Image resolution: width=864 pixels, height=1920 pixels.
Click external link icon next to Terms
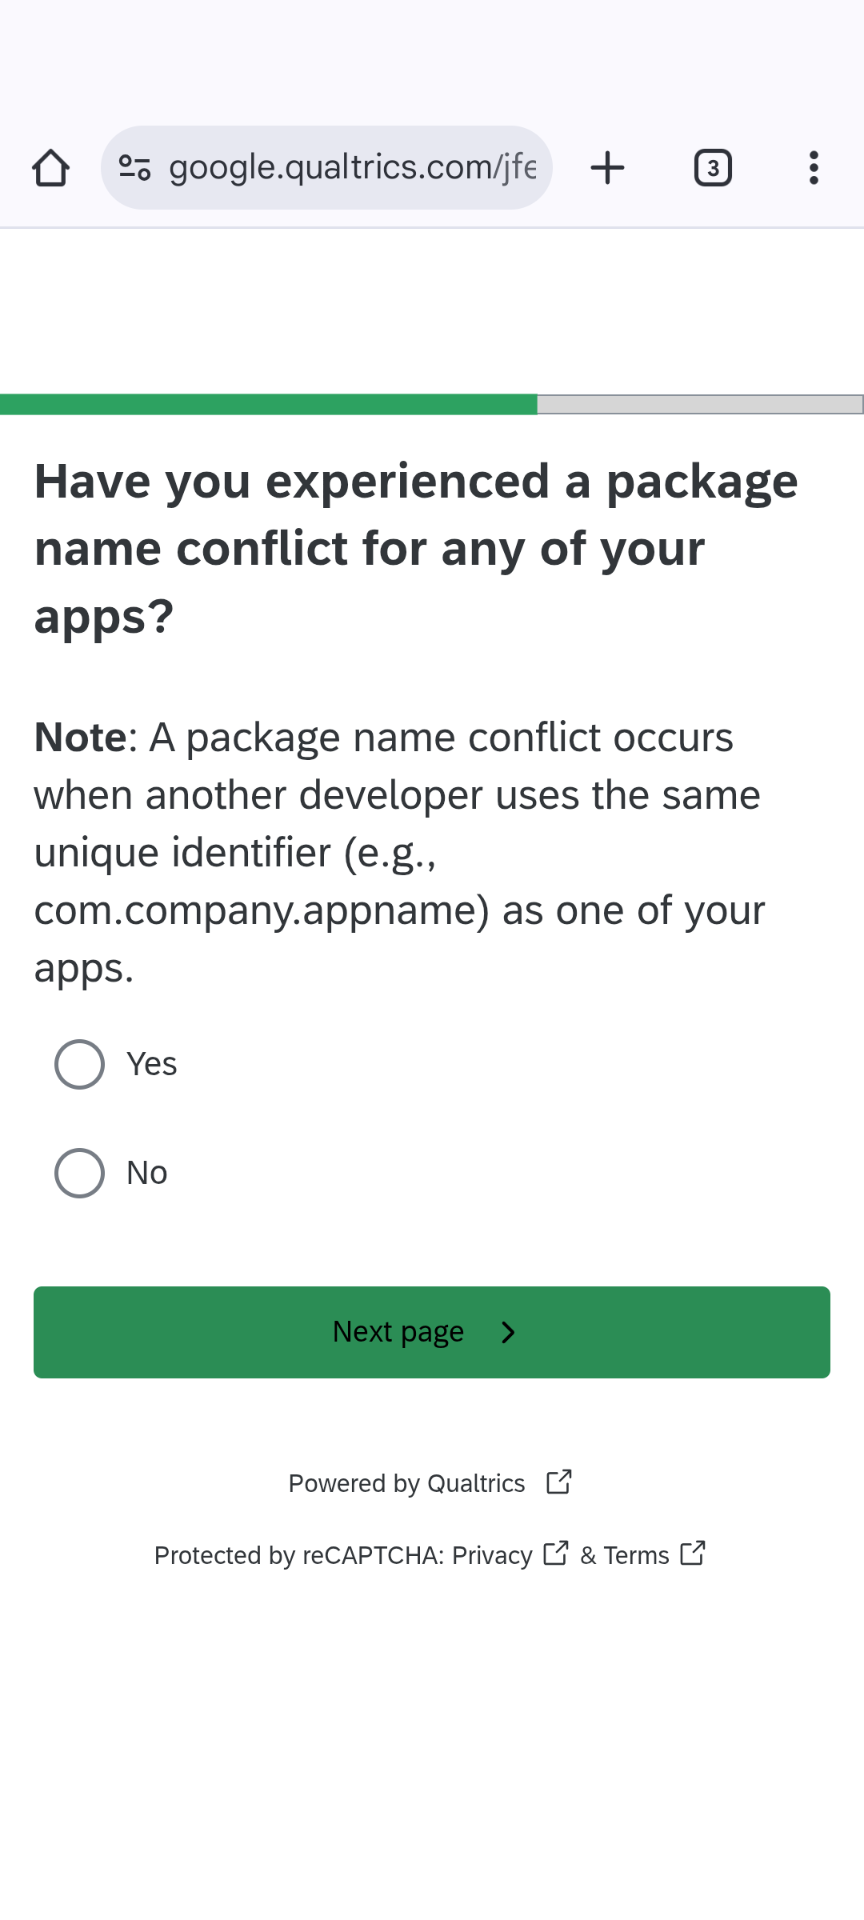point(692,1553)
